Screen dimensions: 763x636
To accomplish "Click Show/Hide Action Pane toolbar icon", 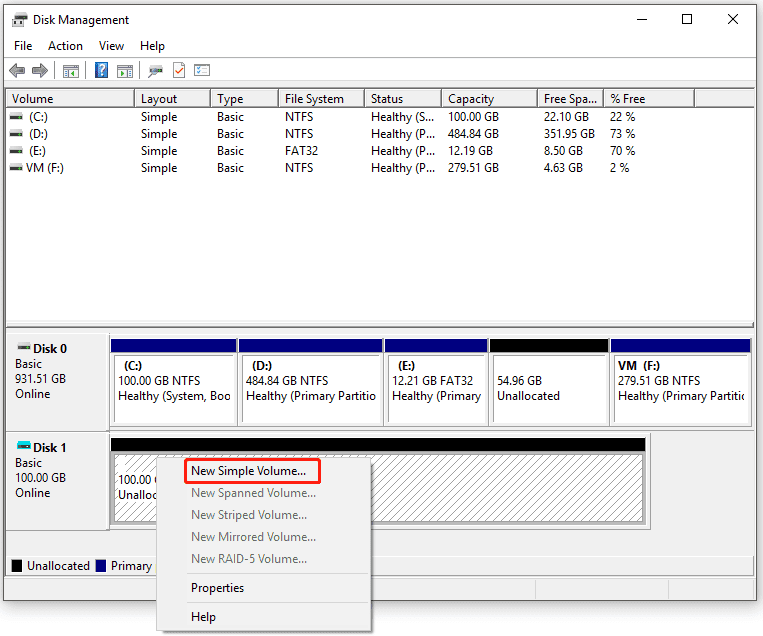I will (x=125, y=71).
